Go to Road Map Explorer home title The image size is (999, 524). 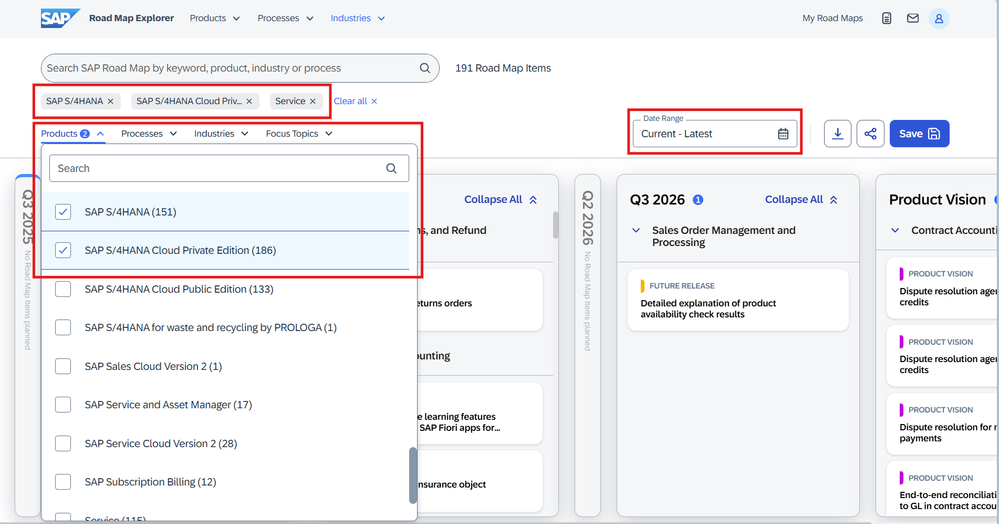(x=131, y=18)
